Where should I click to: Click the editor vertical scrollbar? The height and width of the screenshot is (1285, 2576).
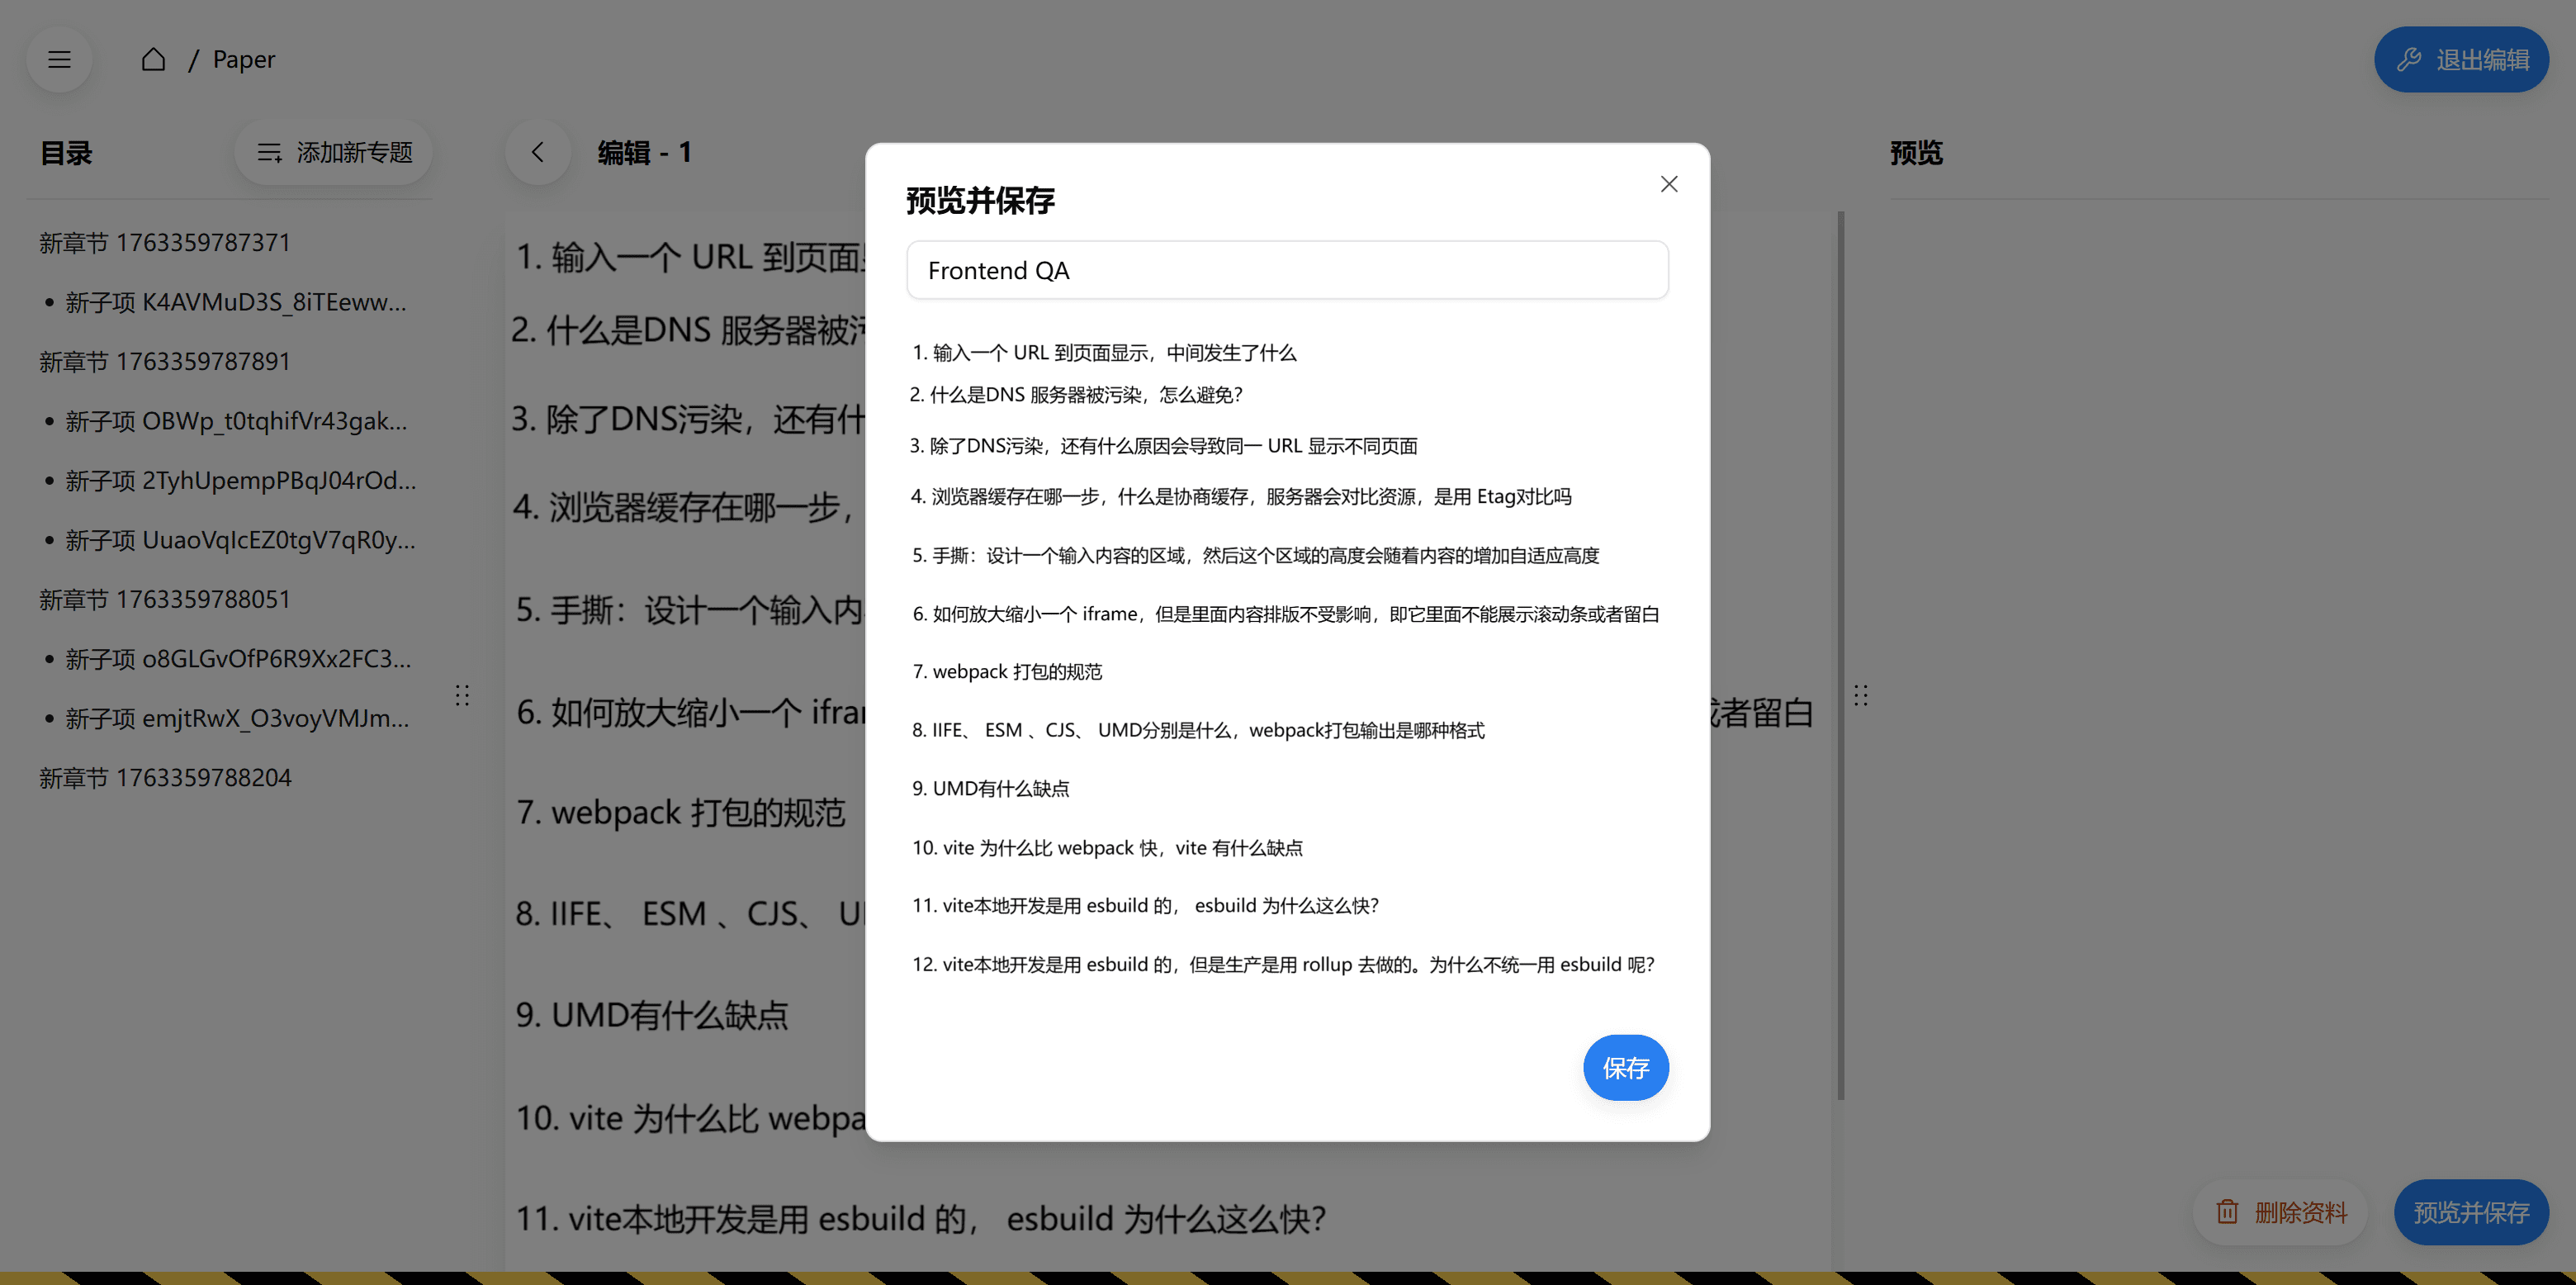(1840, 655)
